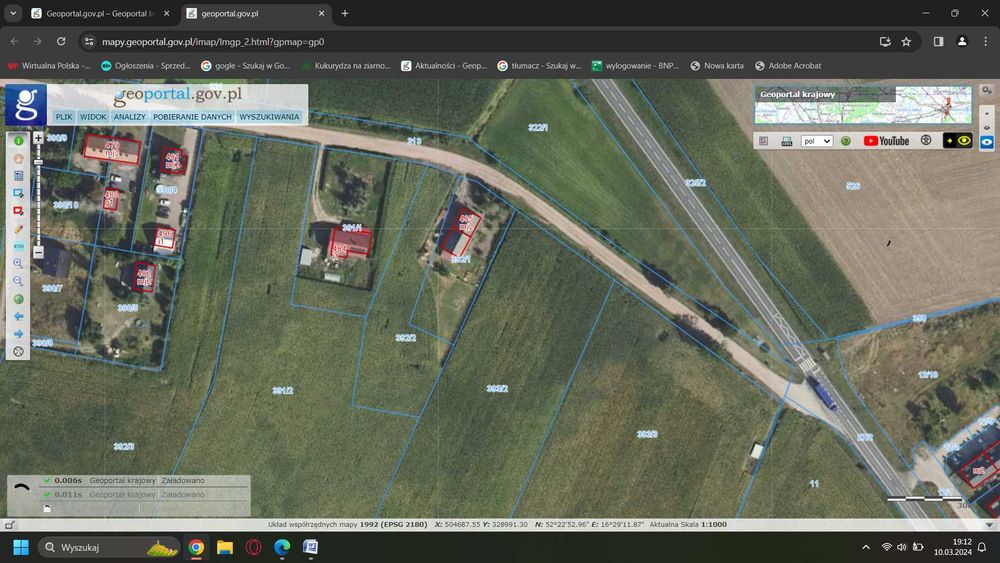
Task: Select the zoom-out magnifier tool
Action: tap(18, 281)
